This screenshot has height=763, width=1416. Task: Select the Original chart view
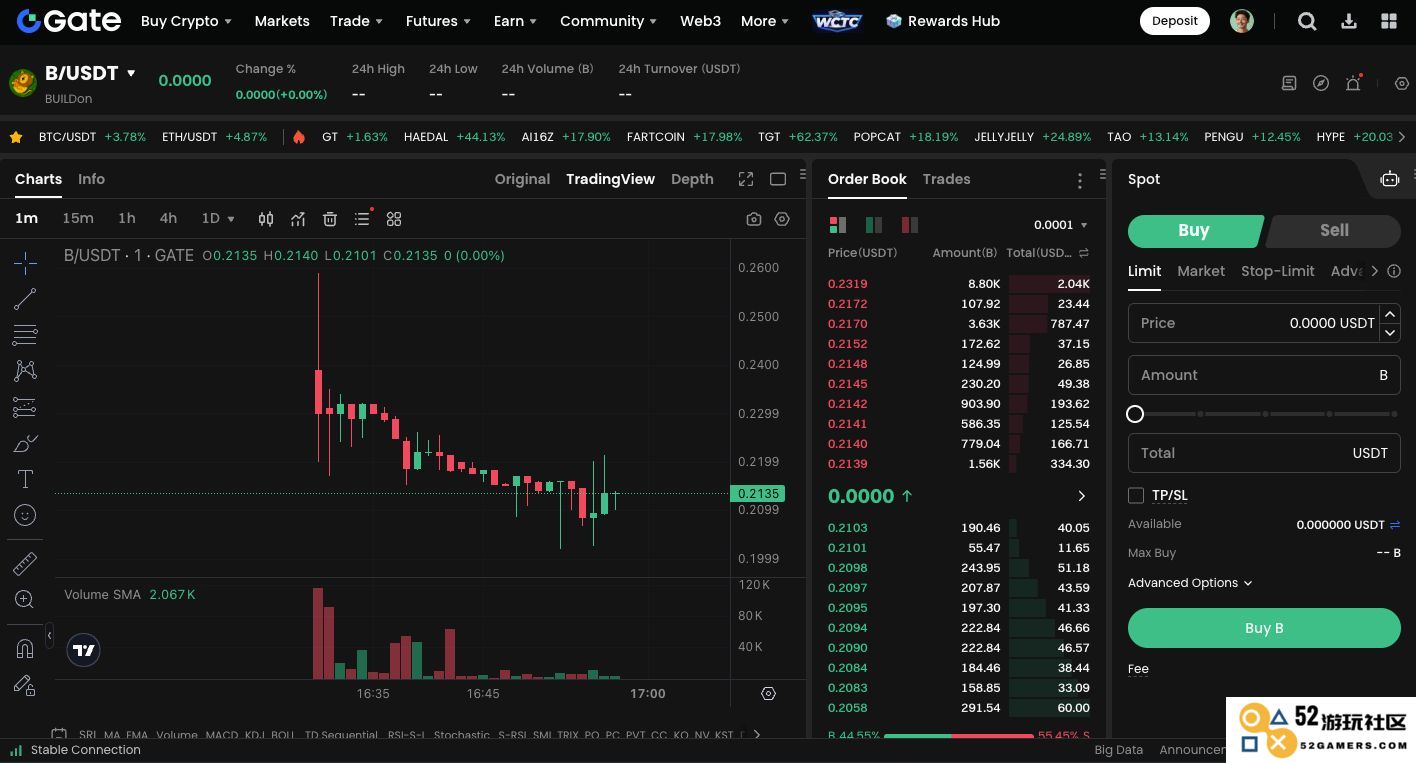(x=522, y=179)
